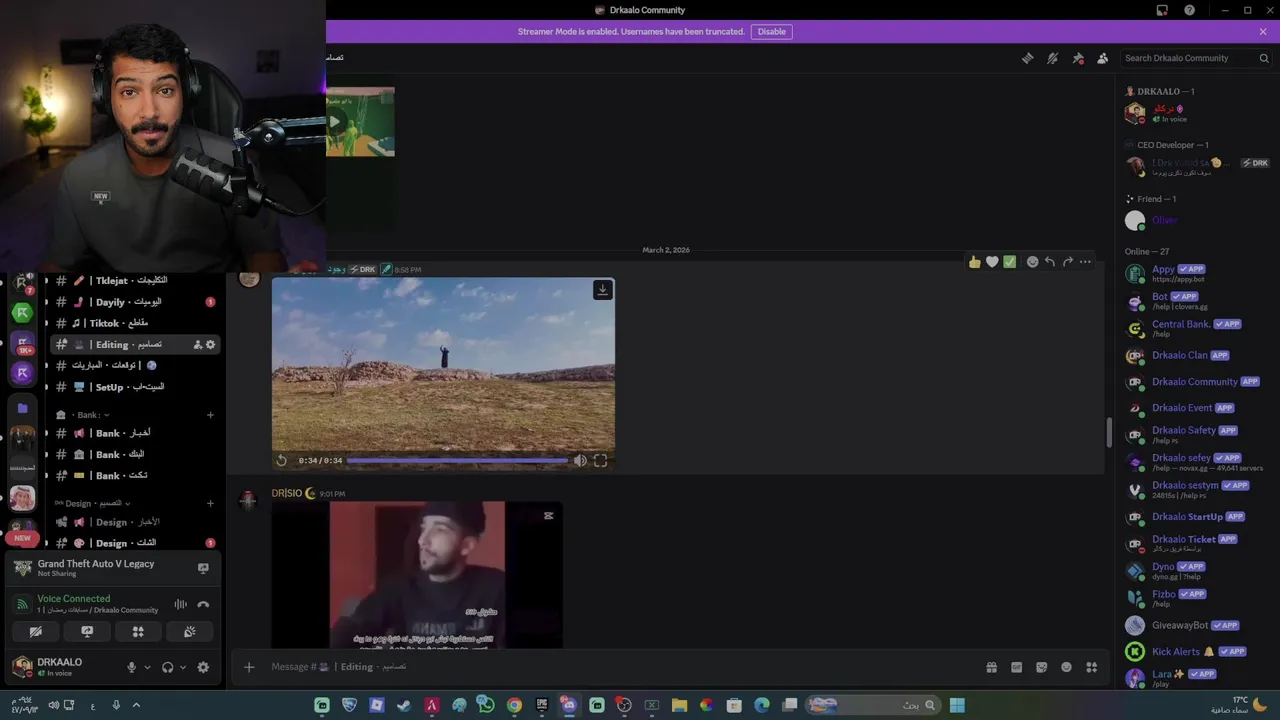
Task: Toggle channel notification settings bell
Action: (x=1052, y=58)
